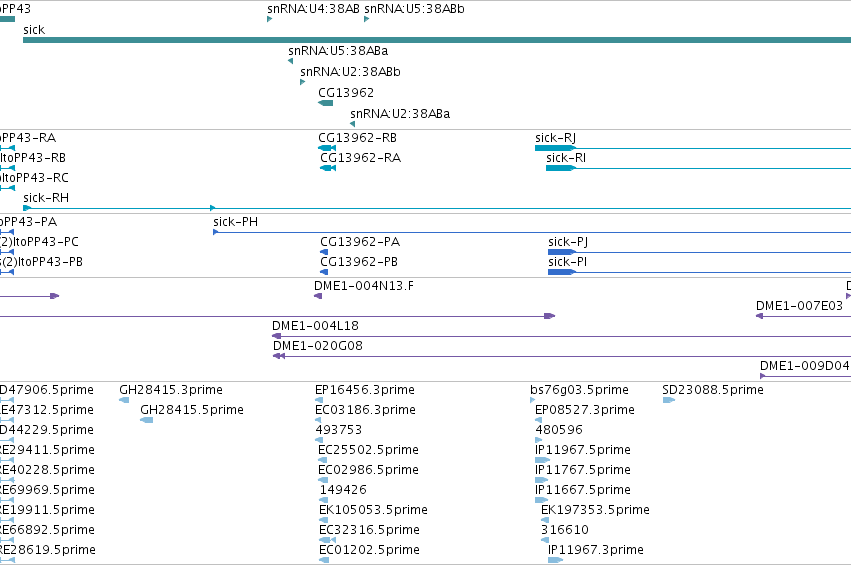The height and width of the screenshot is (565, 851).
Task: Click the DME1-020G08 clone label
Action: coord(317,346)
